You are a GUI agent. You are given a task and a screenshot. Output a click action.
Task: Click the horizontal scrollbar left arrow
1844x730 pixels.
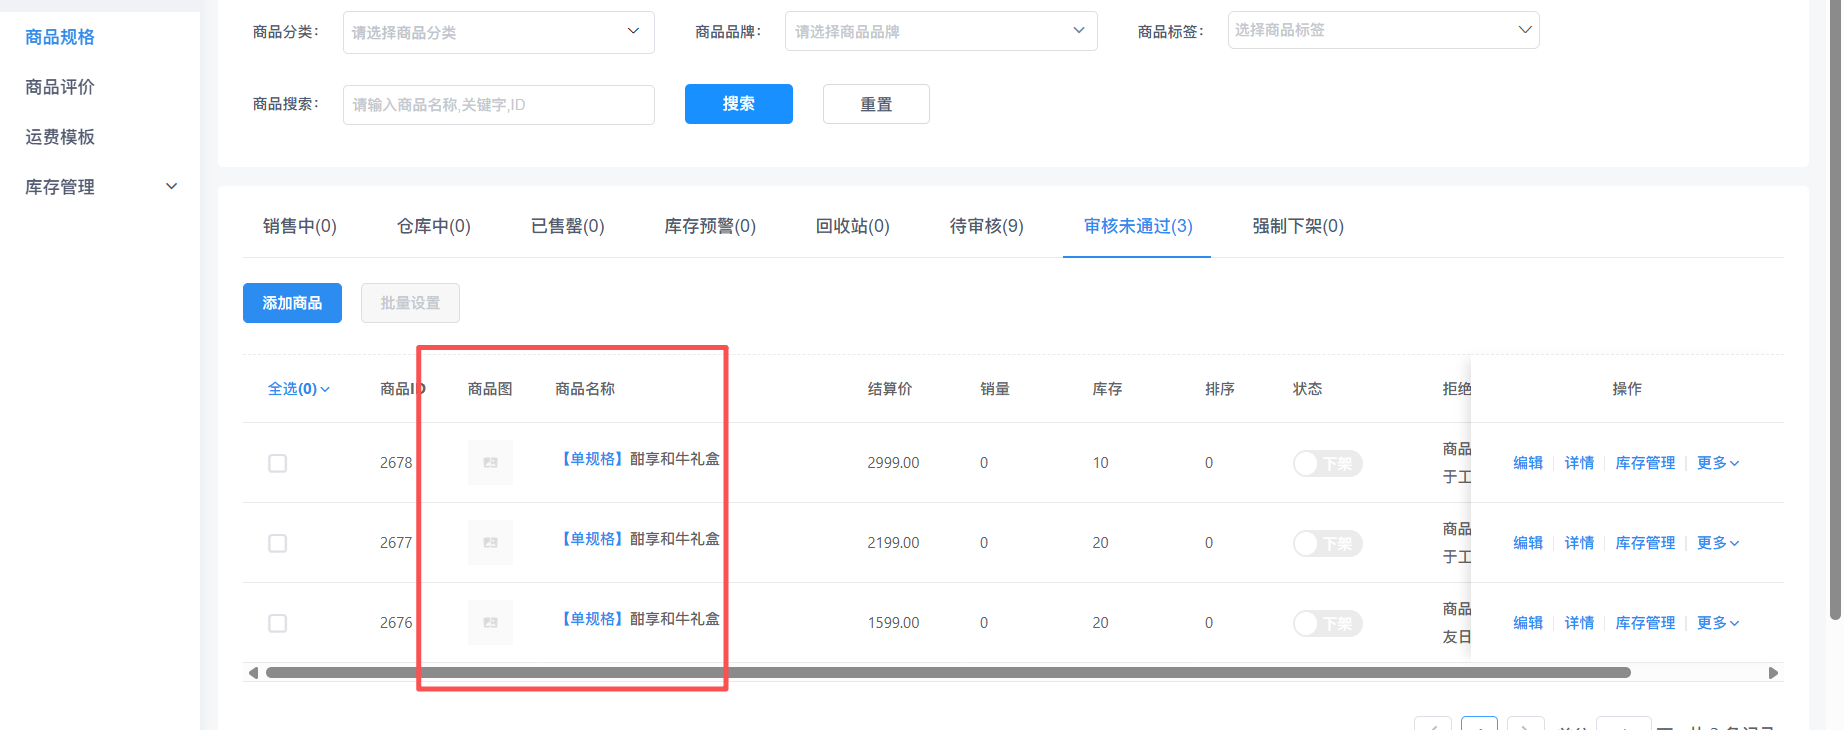253,673
